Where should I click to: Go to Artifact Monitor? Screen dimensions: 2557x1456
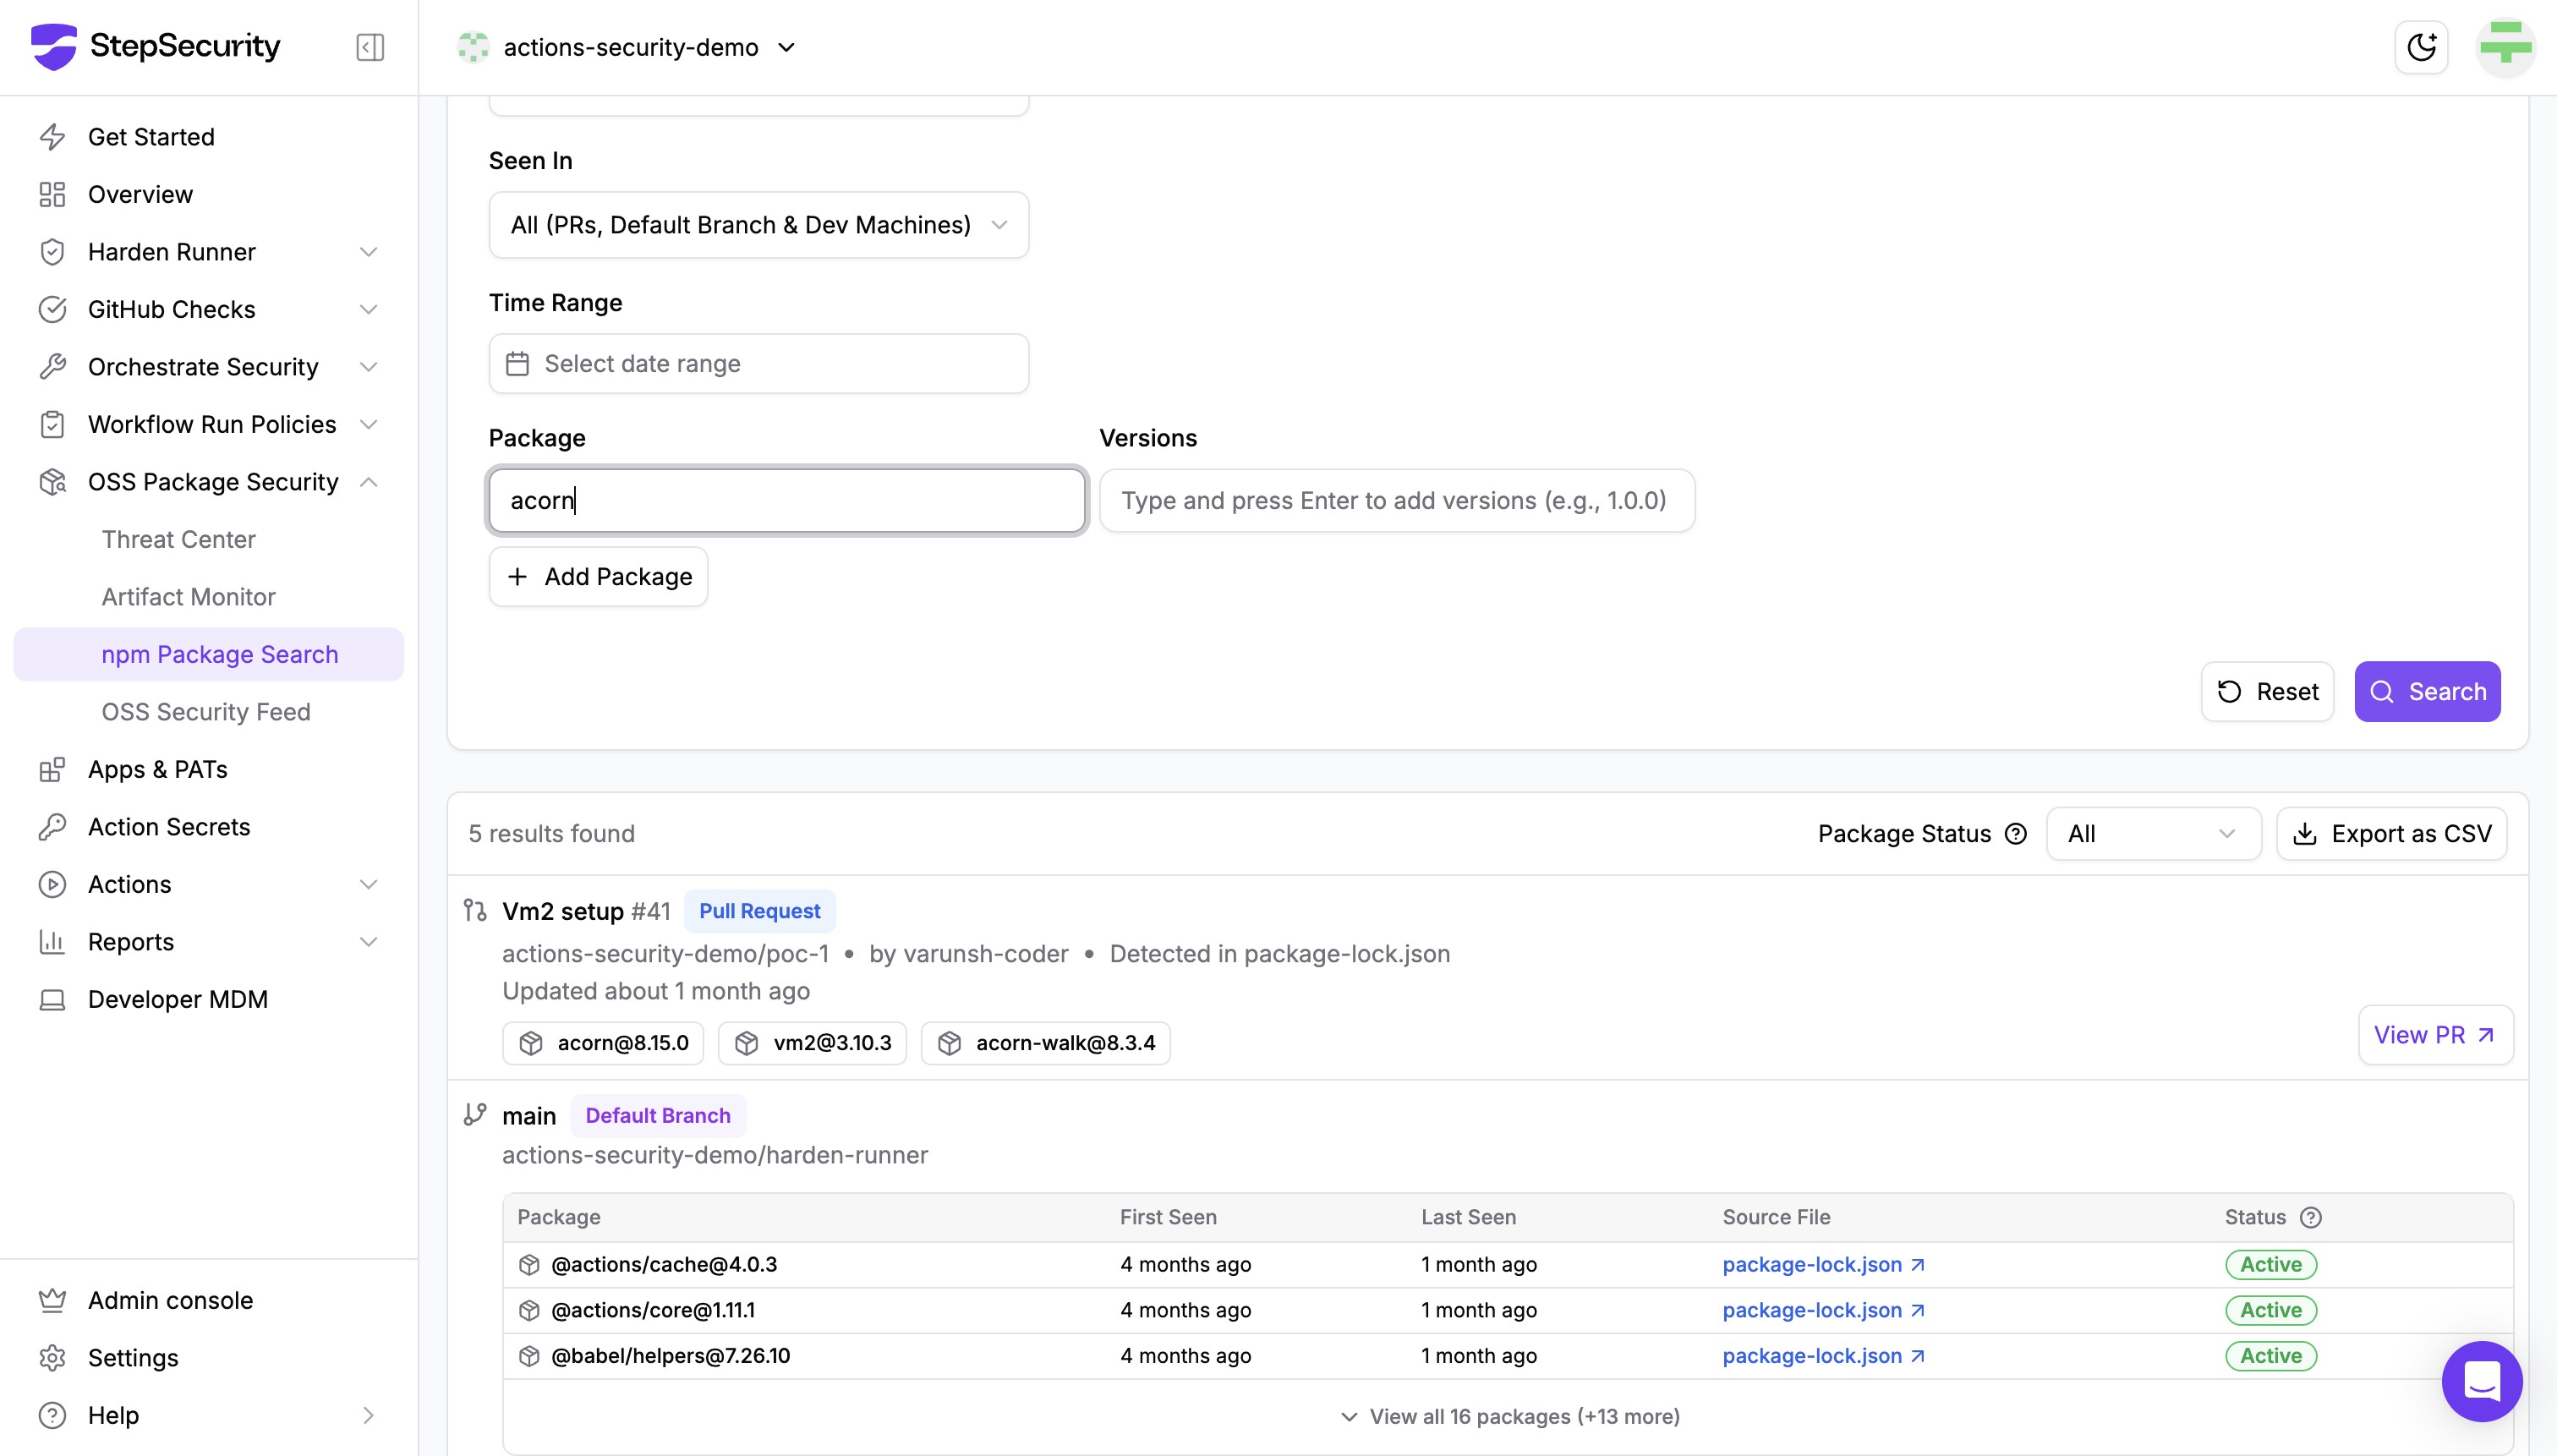click(188, 597)
